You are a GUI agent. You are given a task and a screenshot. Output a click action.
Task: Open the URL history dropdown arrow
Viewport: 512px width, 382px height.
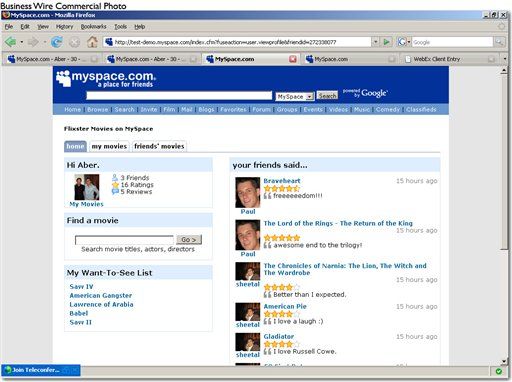376,42
